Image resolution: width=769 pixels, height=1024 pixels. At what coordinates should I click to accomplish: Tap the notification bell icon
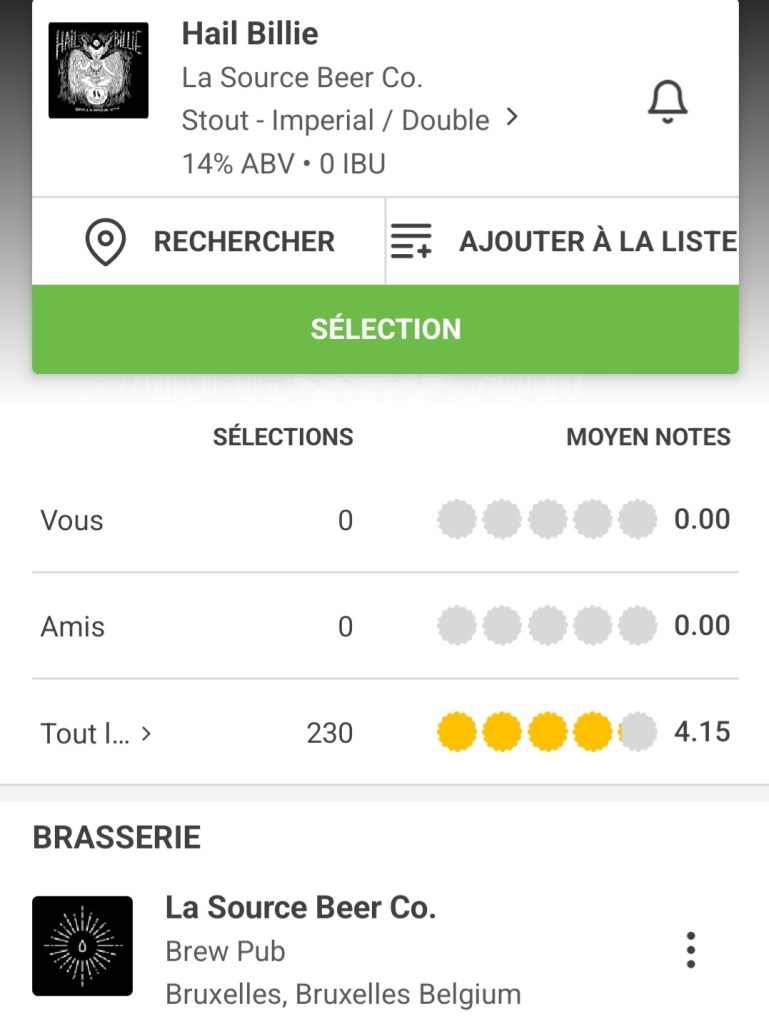tap(668, 102)
